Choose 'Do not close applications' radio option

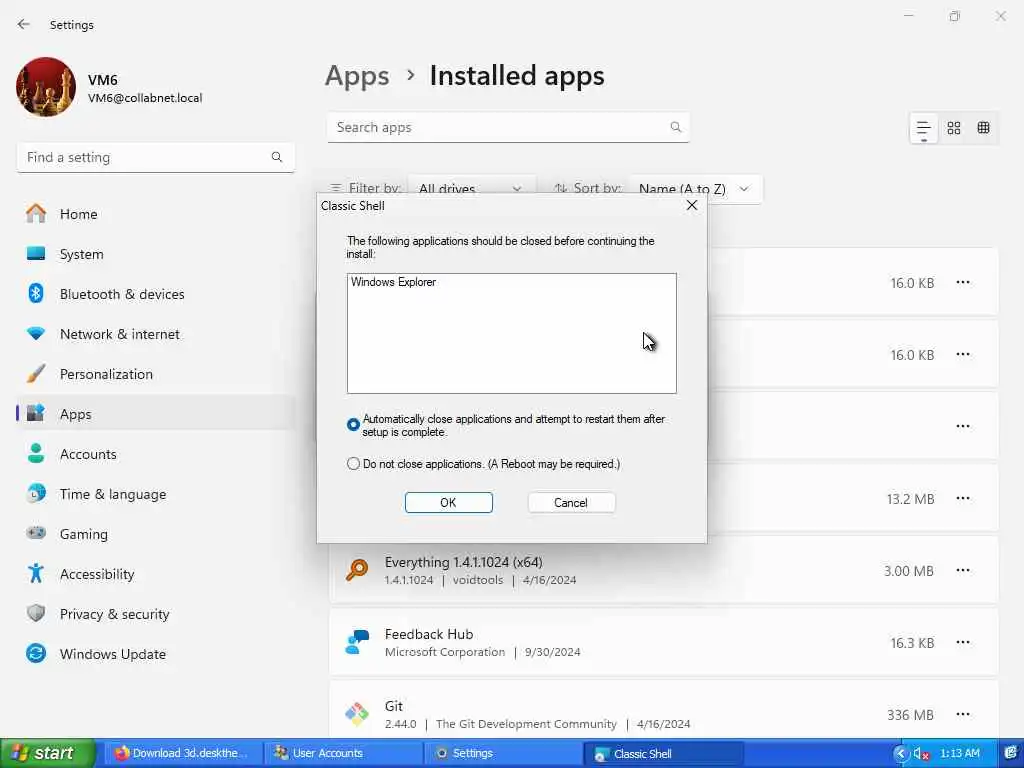click(353, 464)
